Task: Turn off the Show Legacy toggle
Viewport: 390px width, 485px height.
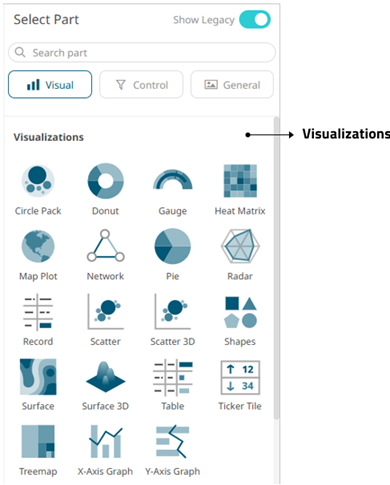Action: tap(255, 20)
